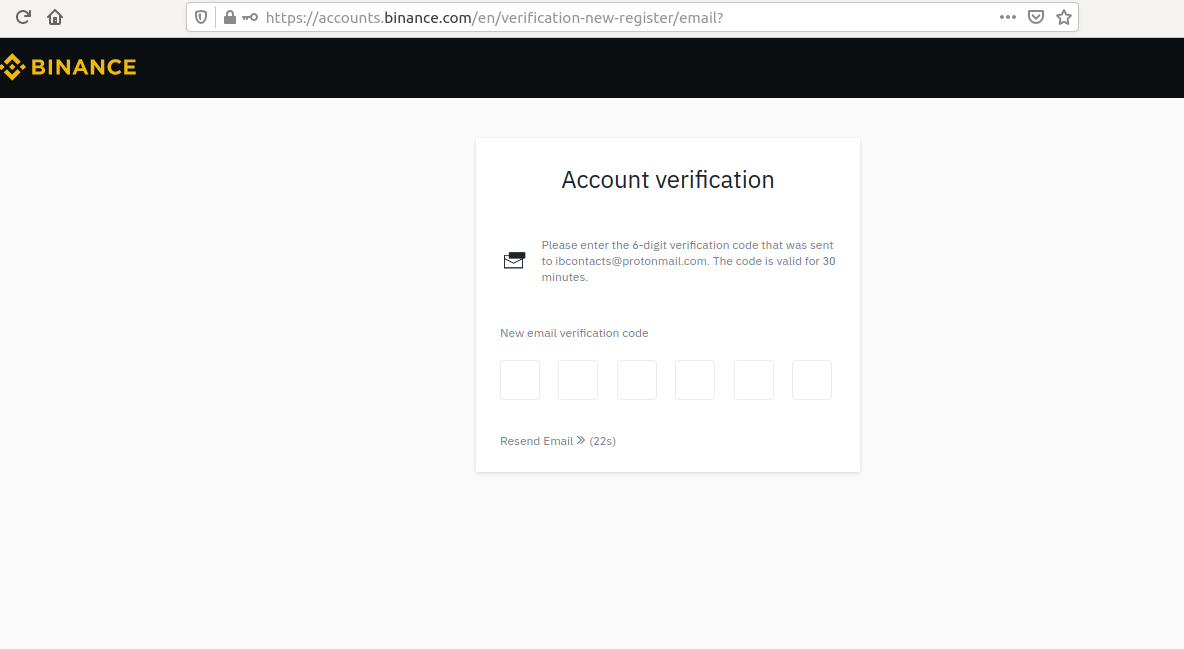The height and width of the screenshot is (649, 1184).
Task: Click the New email verification code label
Action: click(574, 333)
